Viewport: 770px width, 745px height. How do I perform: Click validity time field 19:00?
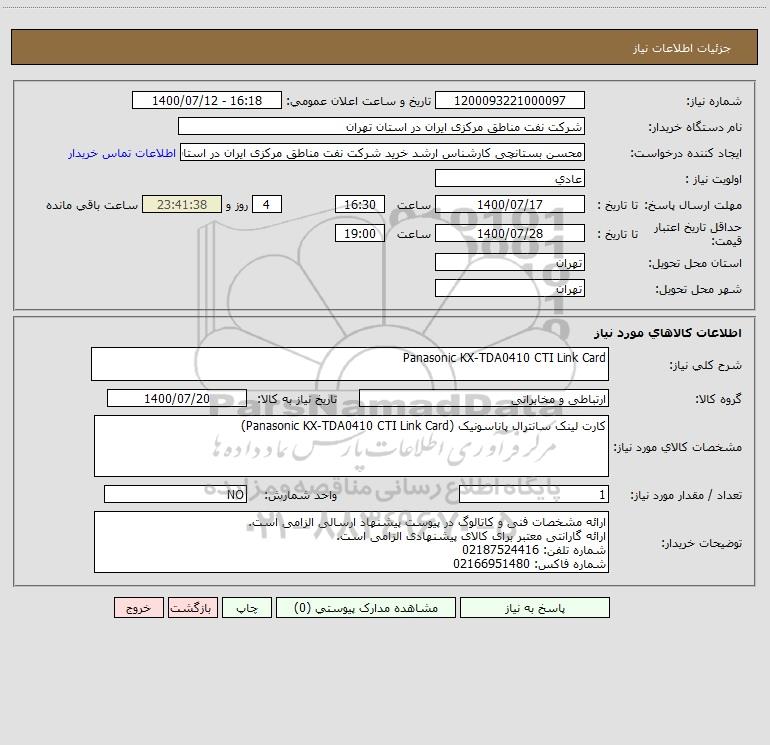(359, 233)
